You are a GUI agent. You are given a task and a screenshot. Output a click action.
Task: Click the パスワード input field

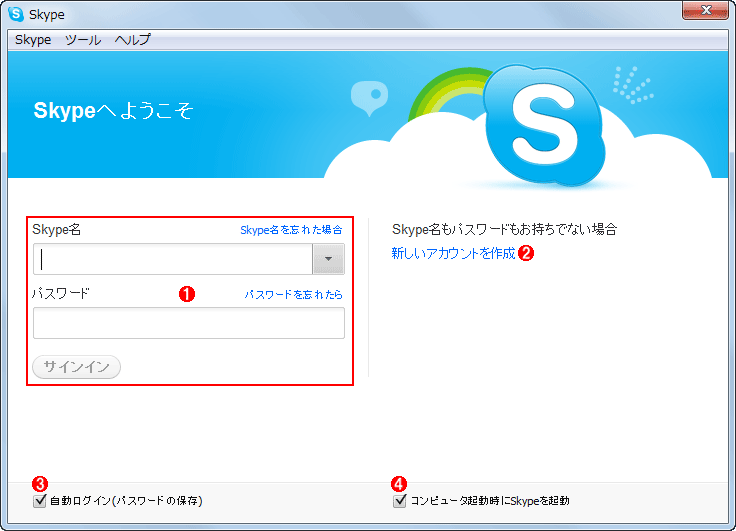coord(189,323)
